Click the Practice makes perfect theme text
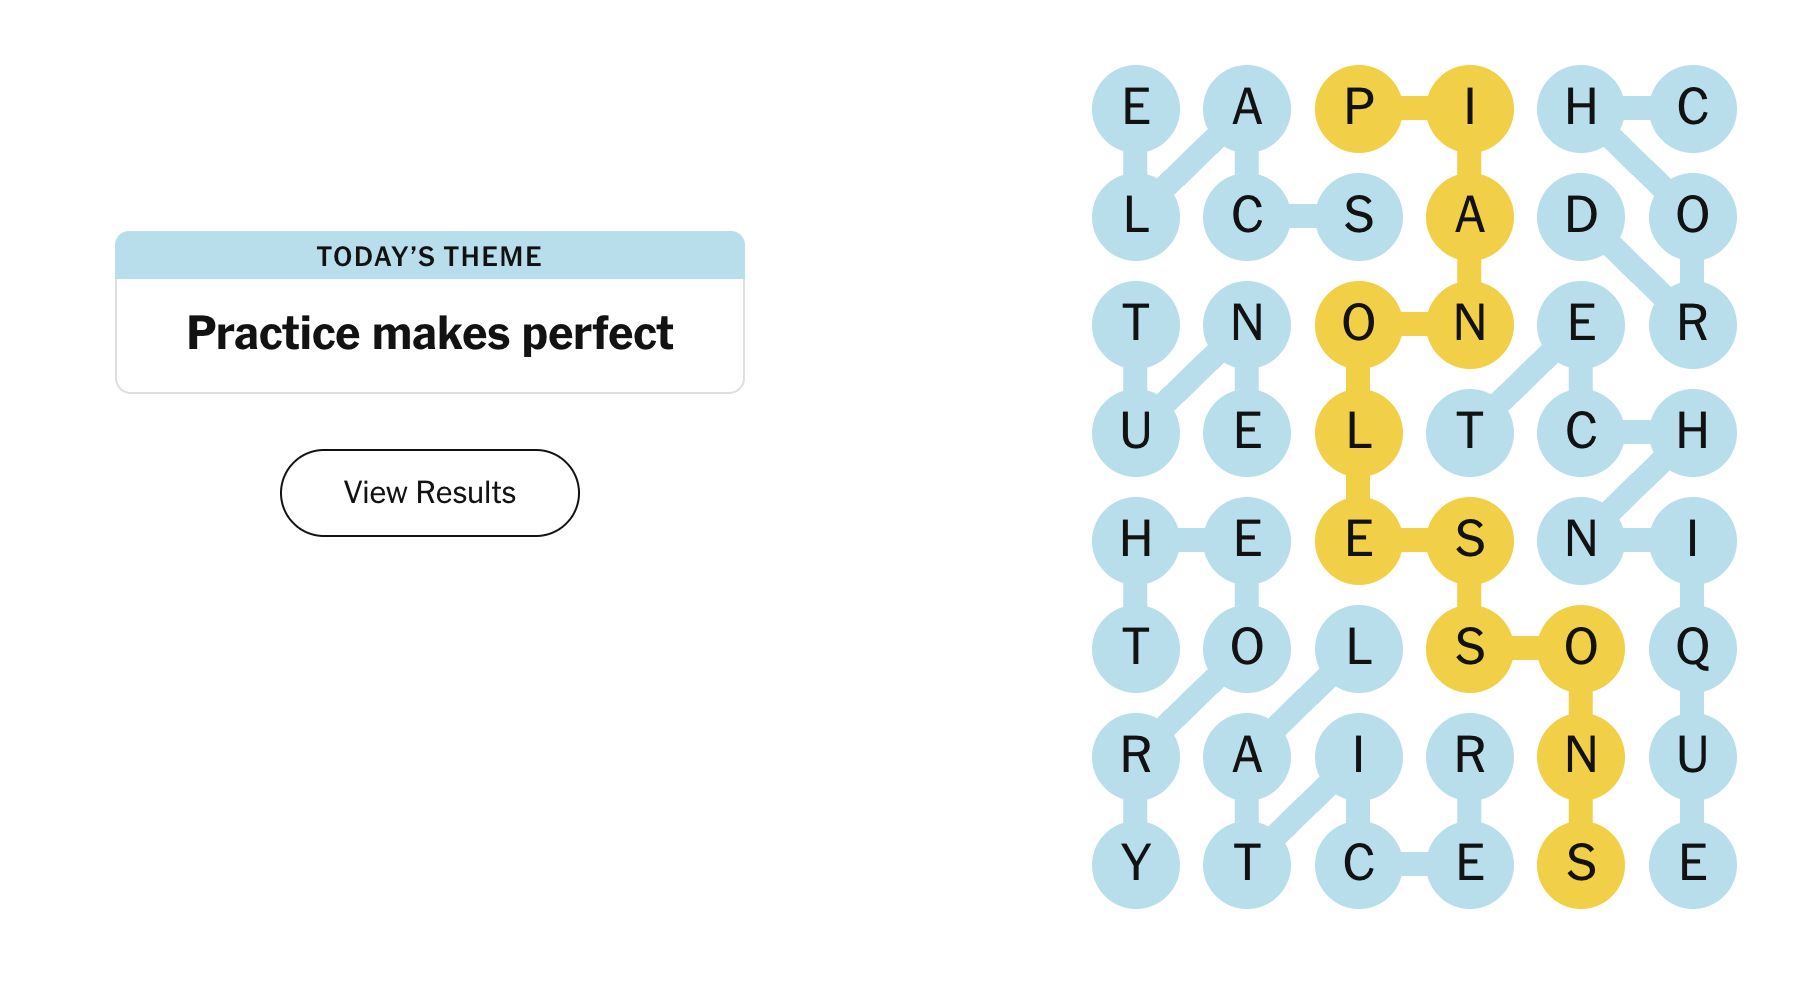Image resolution: width=1812 pixels, height=988 pixels. pyautogui.click(x=430, y=334)
